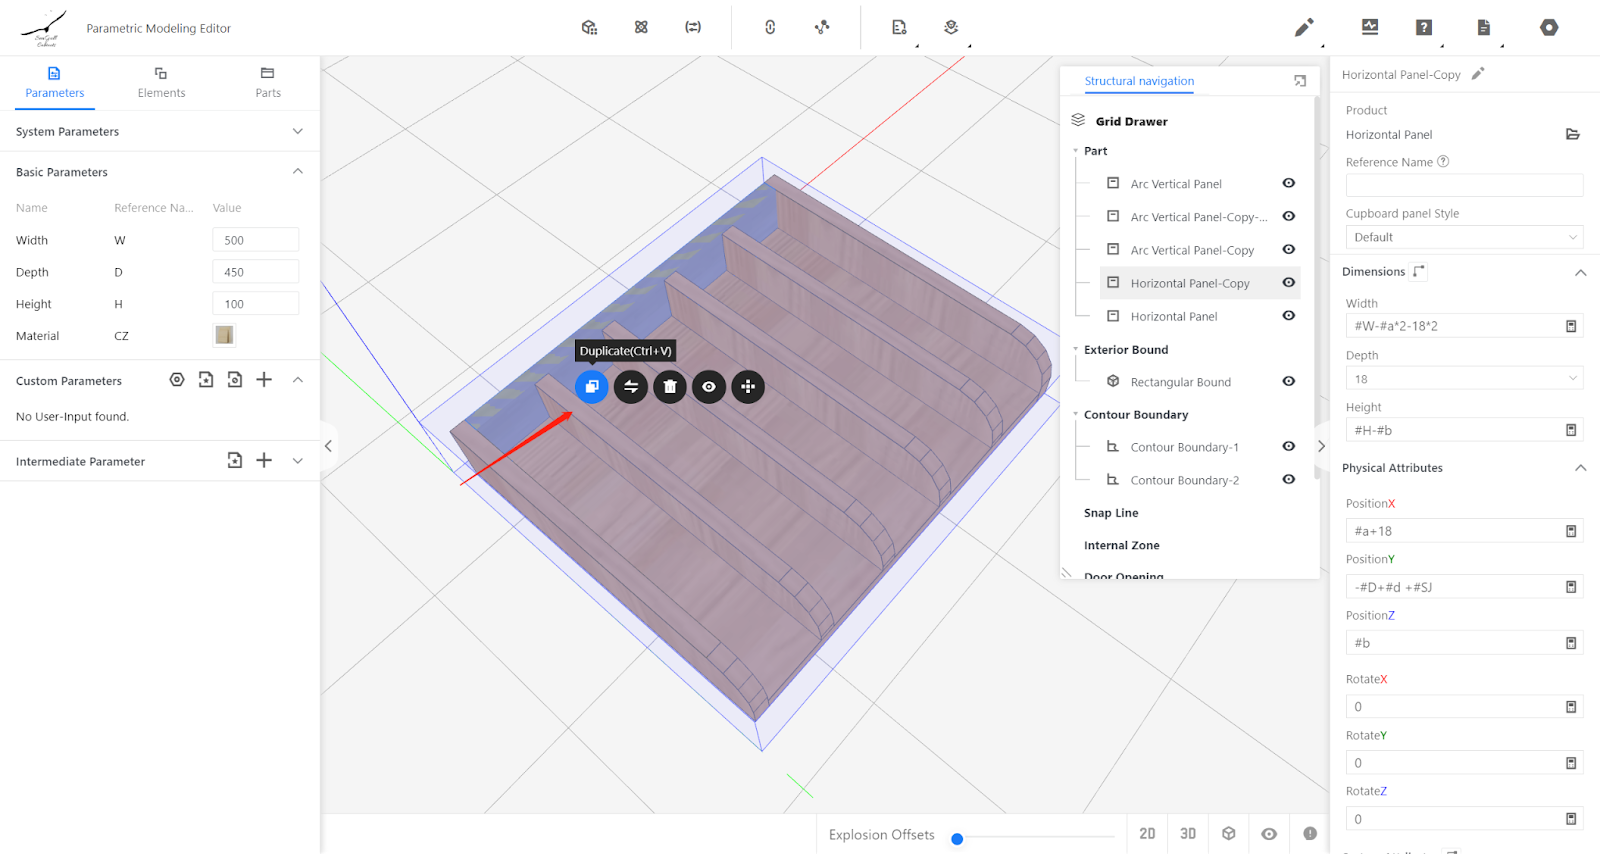Click the Width value field showing 500
Image resolution: width=1600 pixels, height=854 pixels.
coord(255,240)
